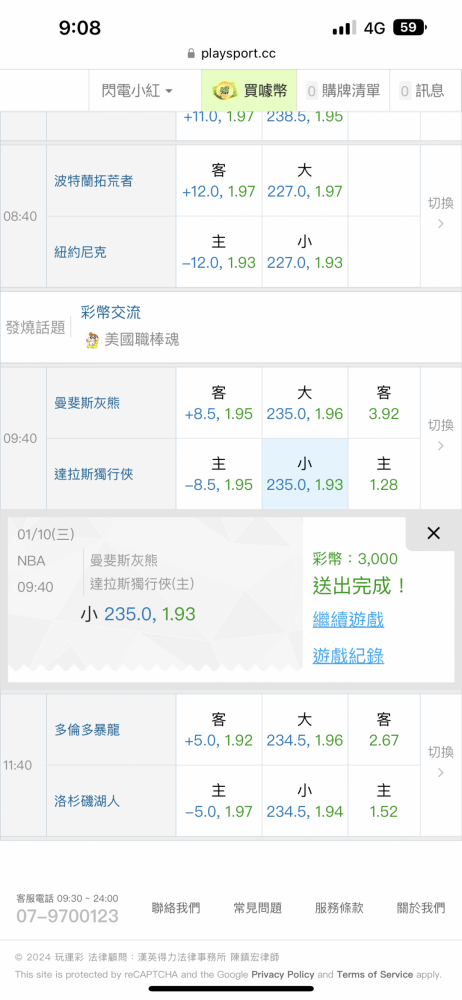Tap the lock icon beside playsport.cc
The height and width of the screenshot is (1000, 462).
tap(191, 54)
